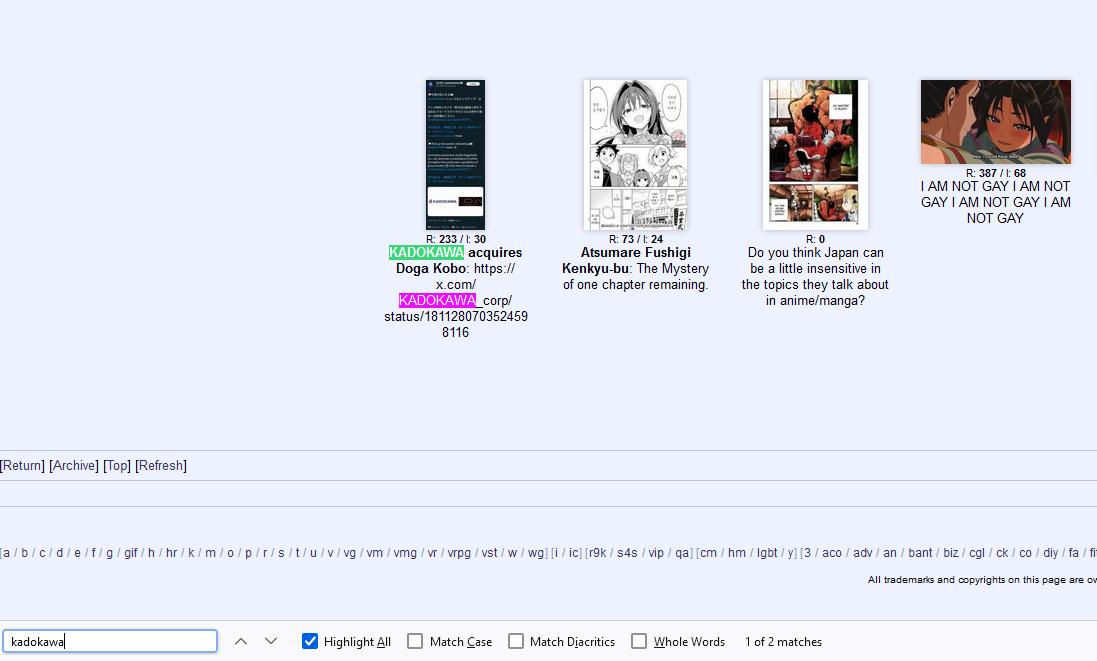
Task: Open the 'a' board link
Action: (x=6, y=553)
